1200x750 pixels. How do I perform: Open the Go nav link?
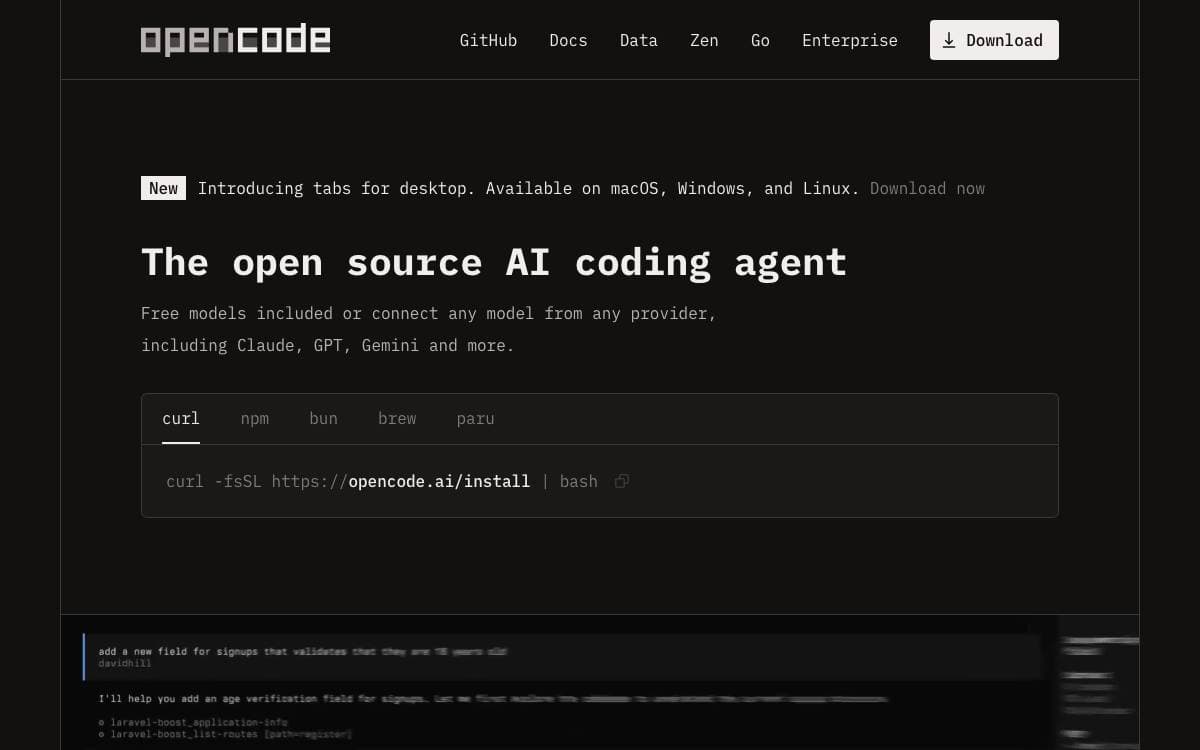pyautogui.click(x=760, y=40)
